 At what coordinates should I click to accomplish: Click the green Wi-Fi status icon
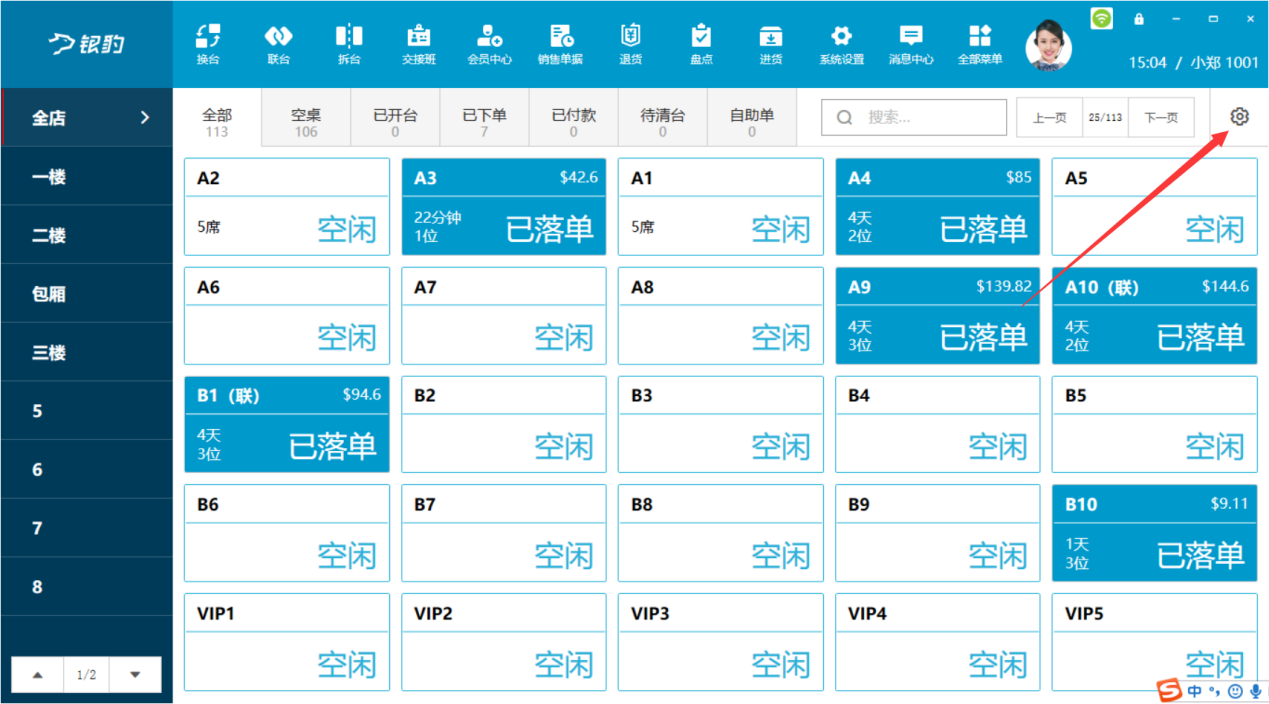tap(1101, 18)
